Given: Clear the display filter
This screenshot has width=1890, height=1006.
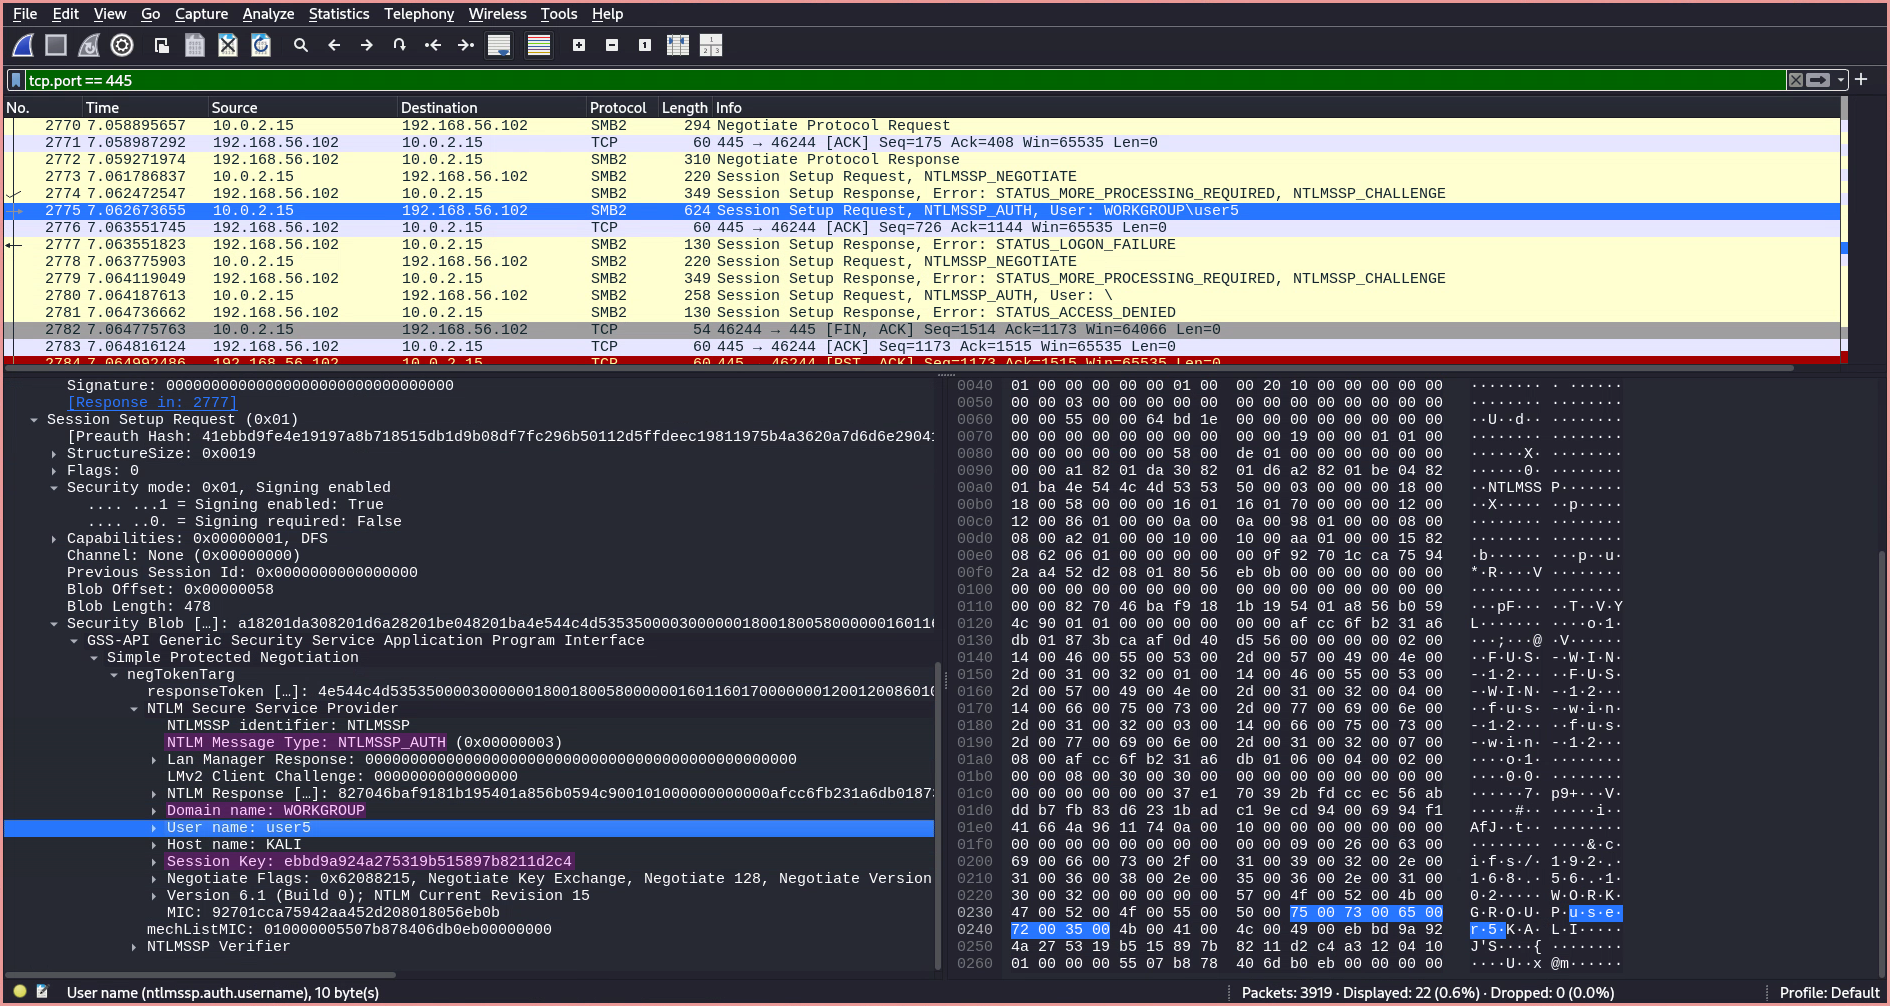Looking at the screenshot, I should click(1796, 80).
